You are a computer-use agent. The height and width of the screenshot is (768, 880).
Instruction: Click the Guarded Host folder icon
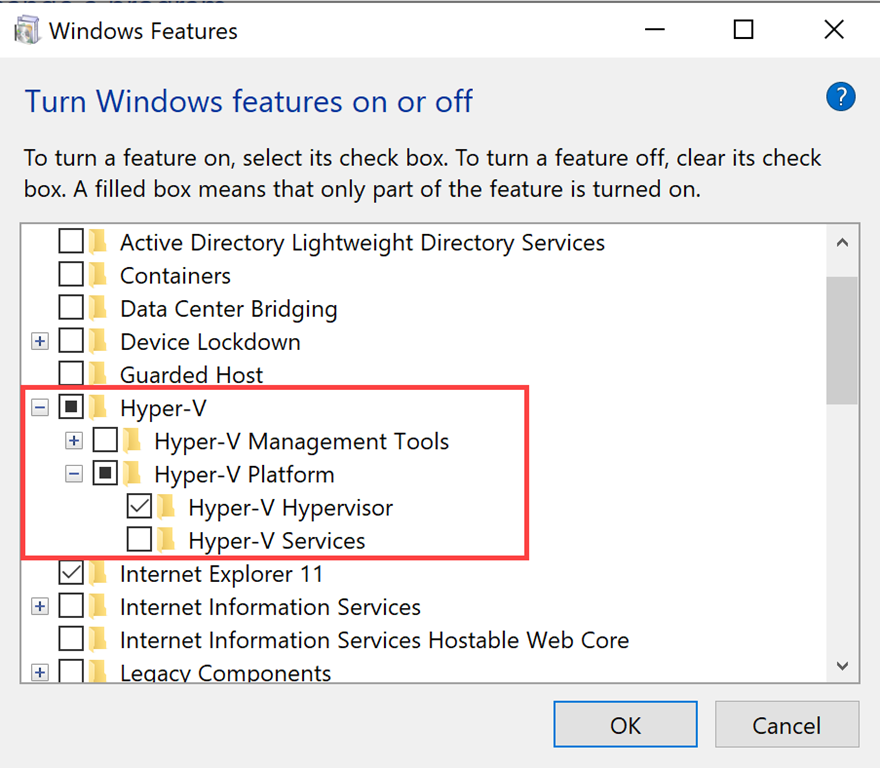98,375
